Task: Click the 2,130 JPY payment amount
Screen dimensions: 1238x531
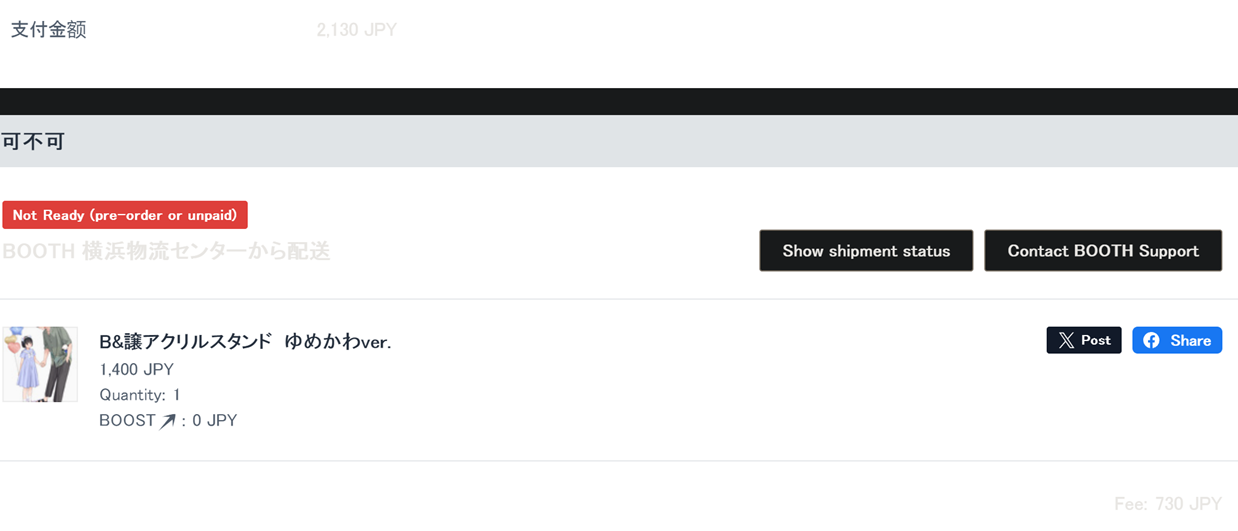Action: [356, 30]
